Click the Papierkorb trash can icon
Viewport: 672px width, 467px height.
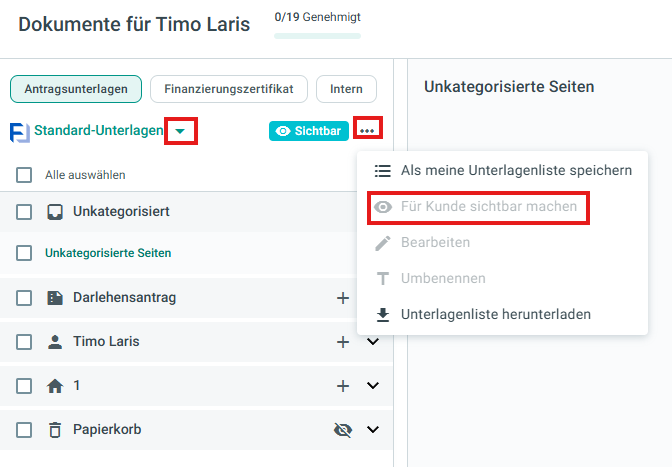(x=55, y=430)
